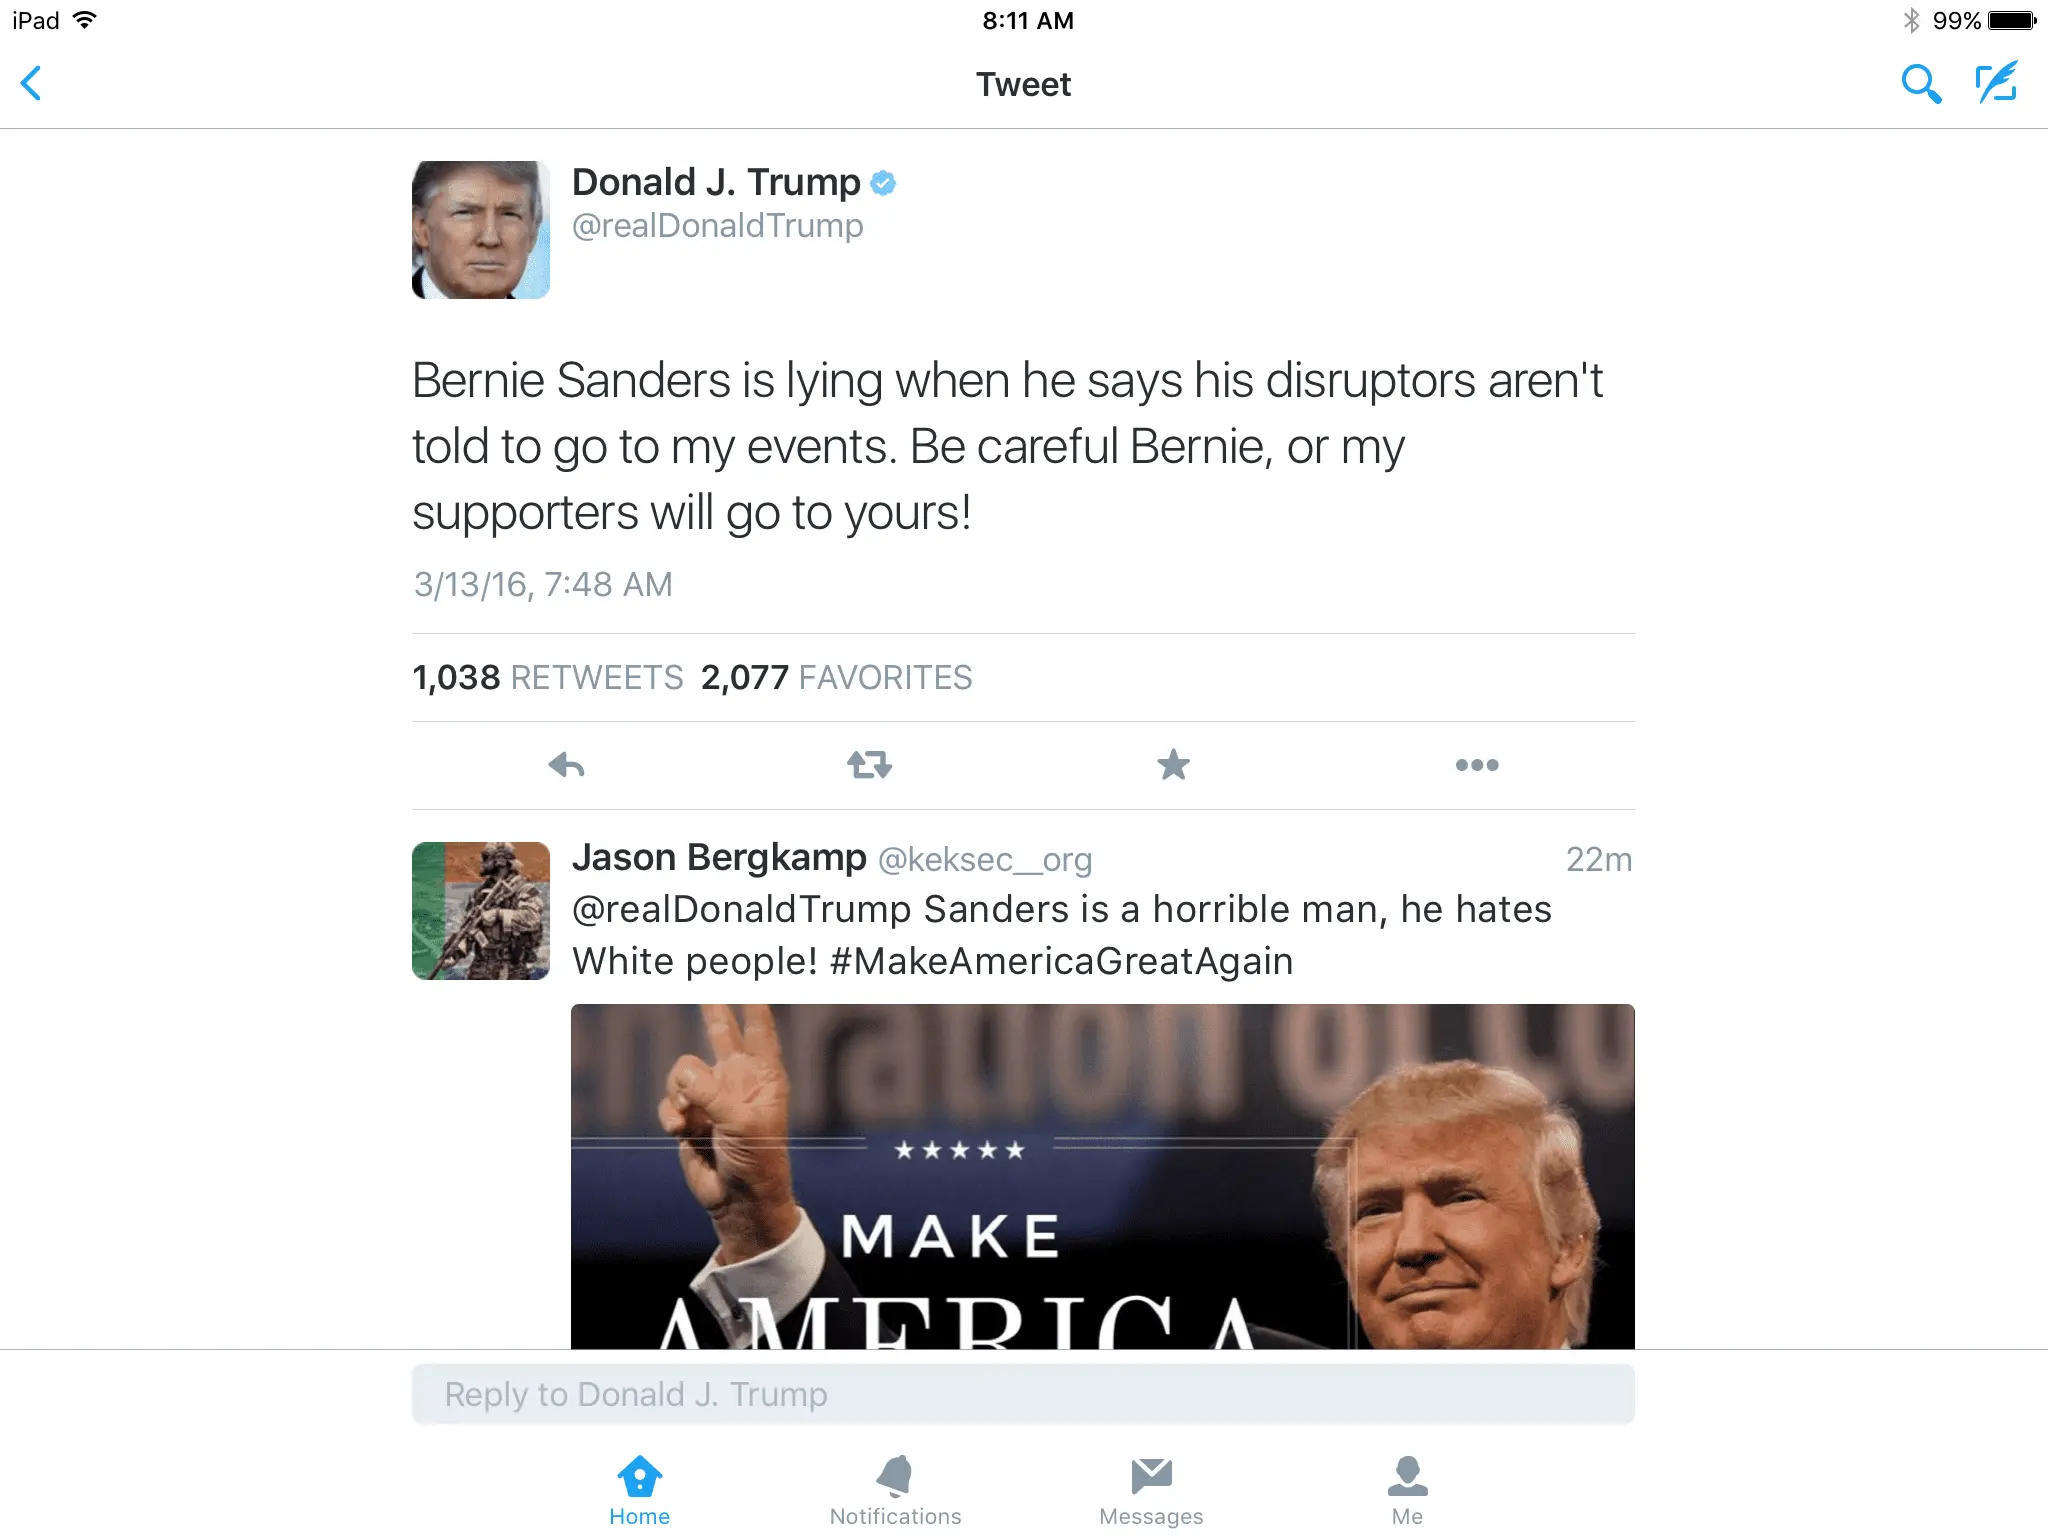The image size is (2048, 1536).
Task: Open more options ellipsis under tweet
Action: 1477,765
